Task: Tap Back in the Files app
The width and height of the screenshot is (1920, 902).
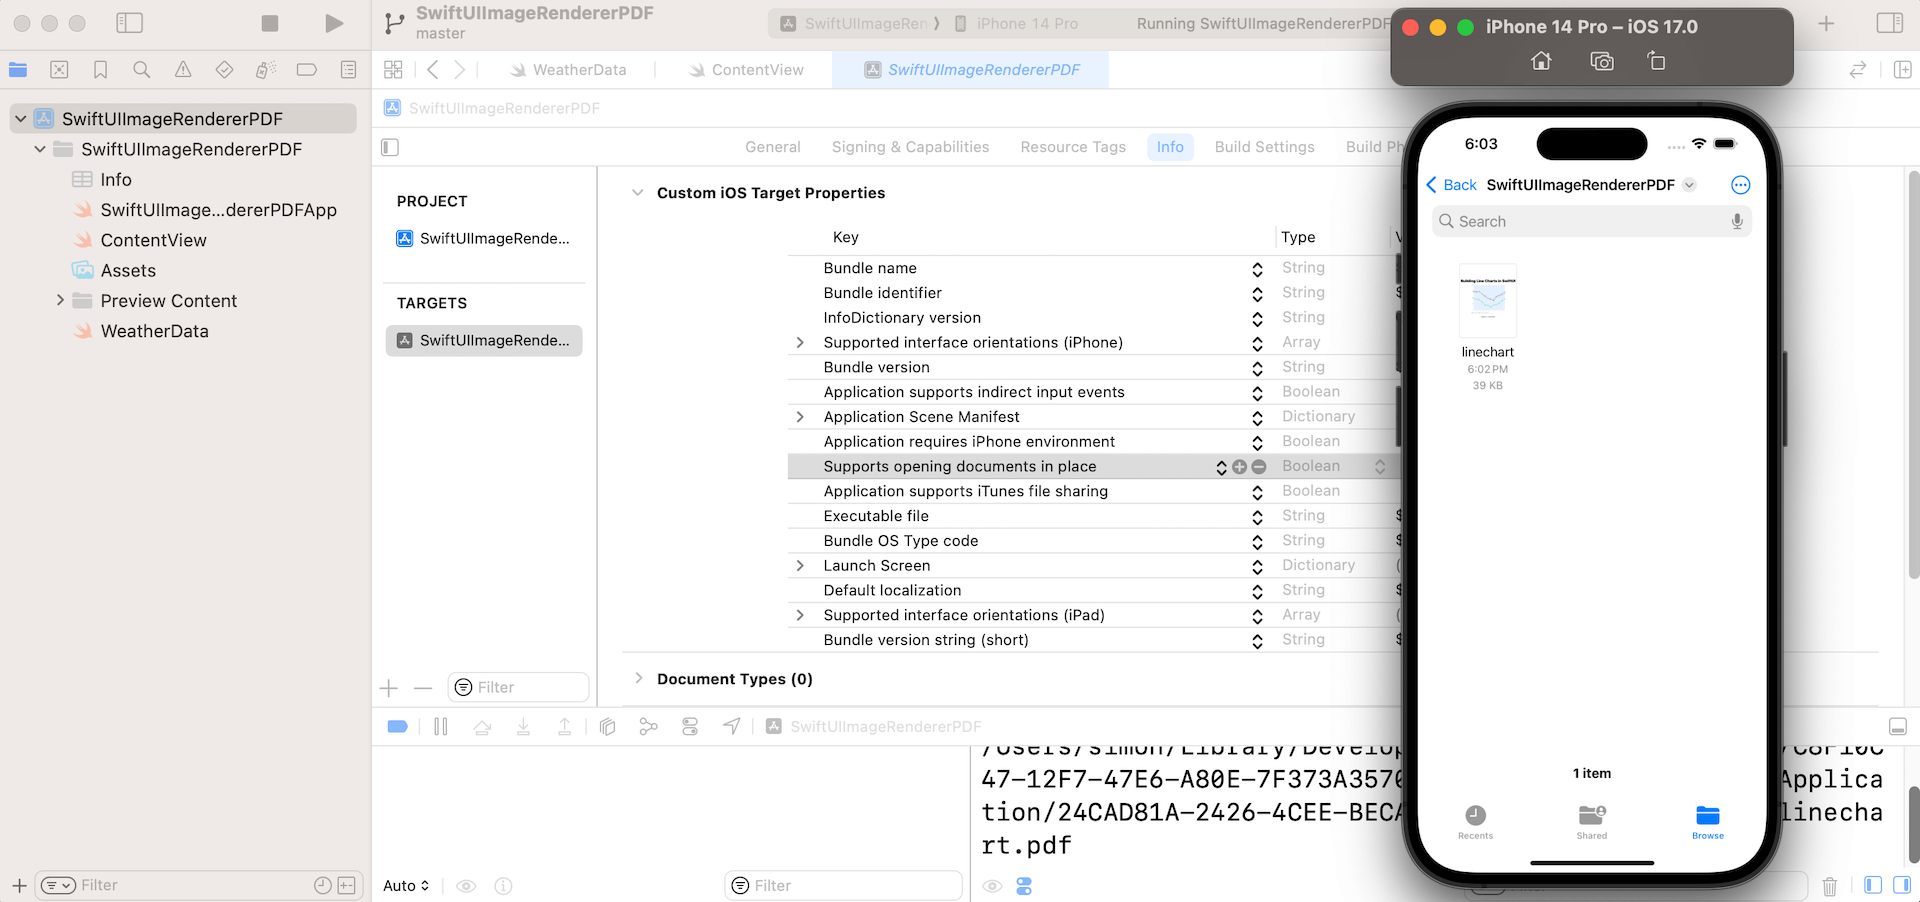Action: tap(1451, 185)
